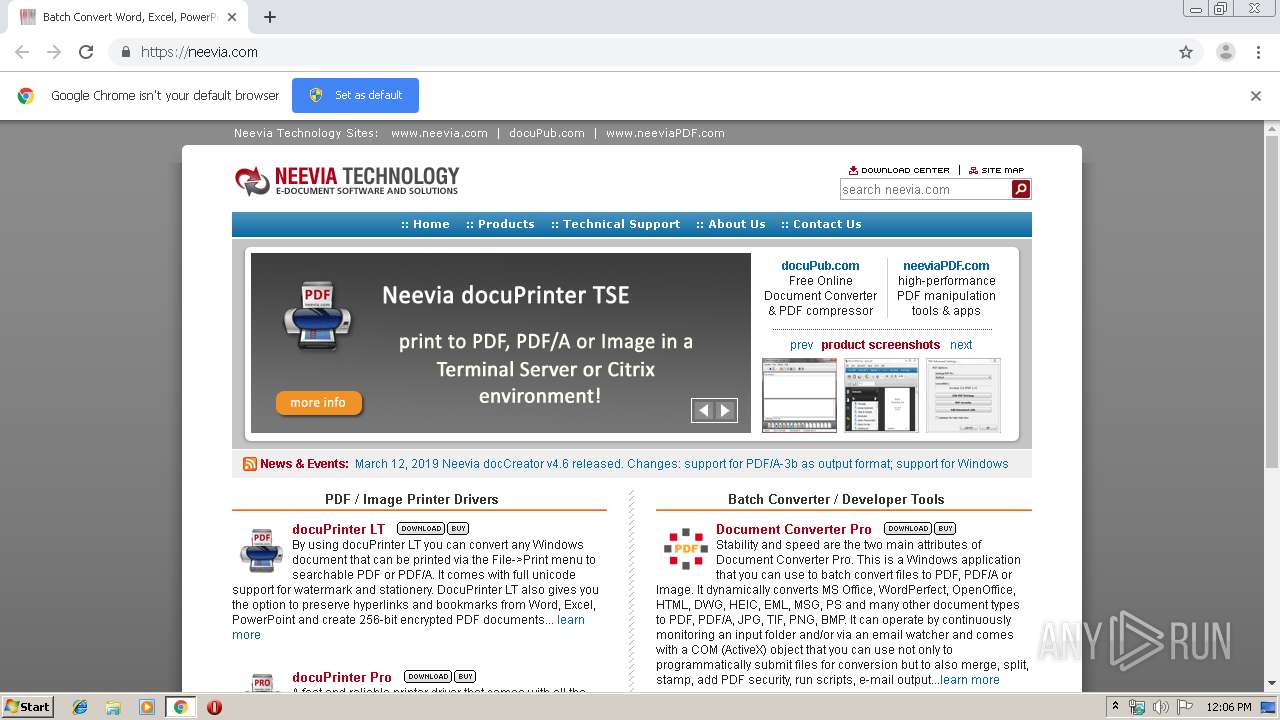The width and height of the screenshot is (1280, 720).
Task: Open the Home menu item
Action: click(425, 224)
